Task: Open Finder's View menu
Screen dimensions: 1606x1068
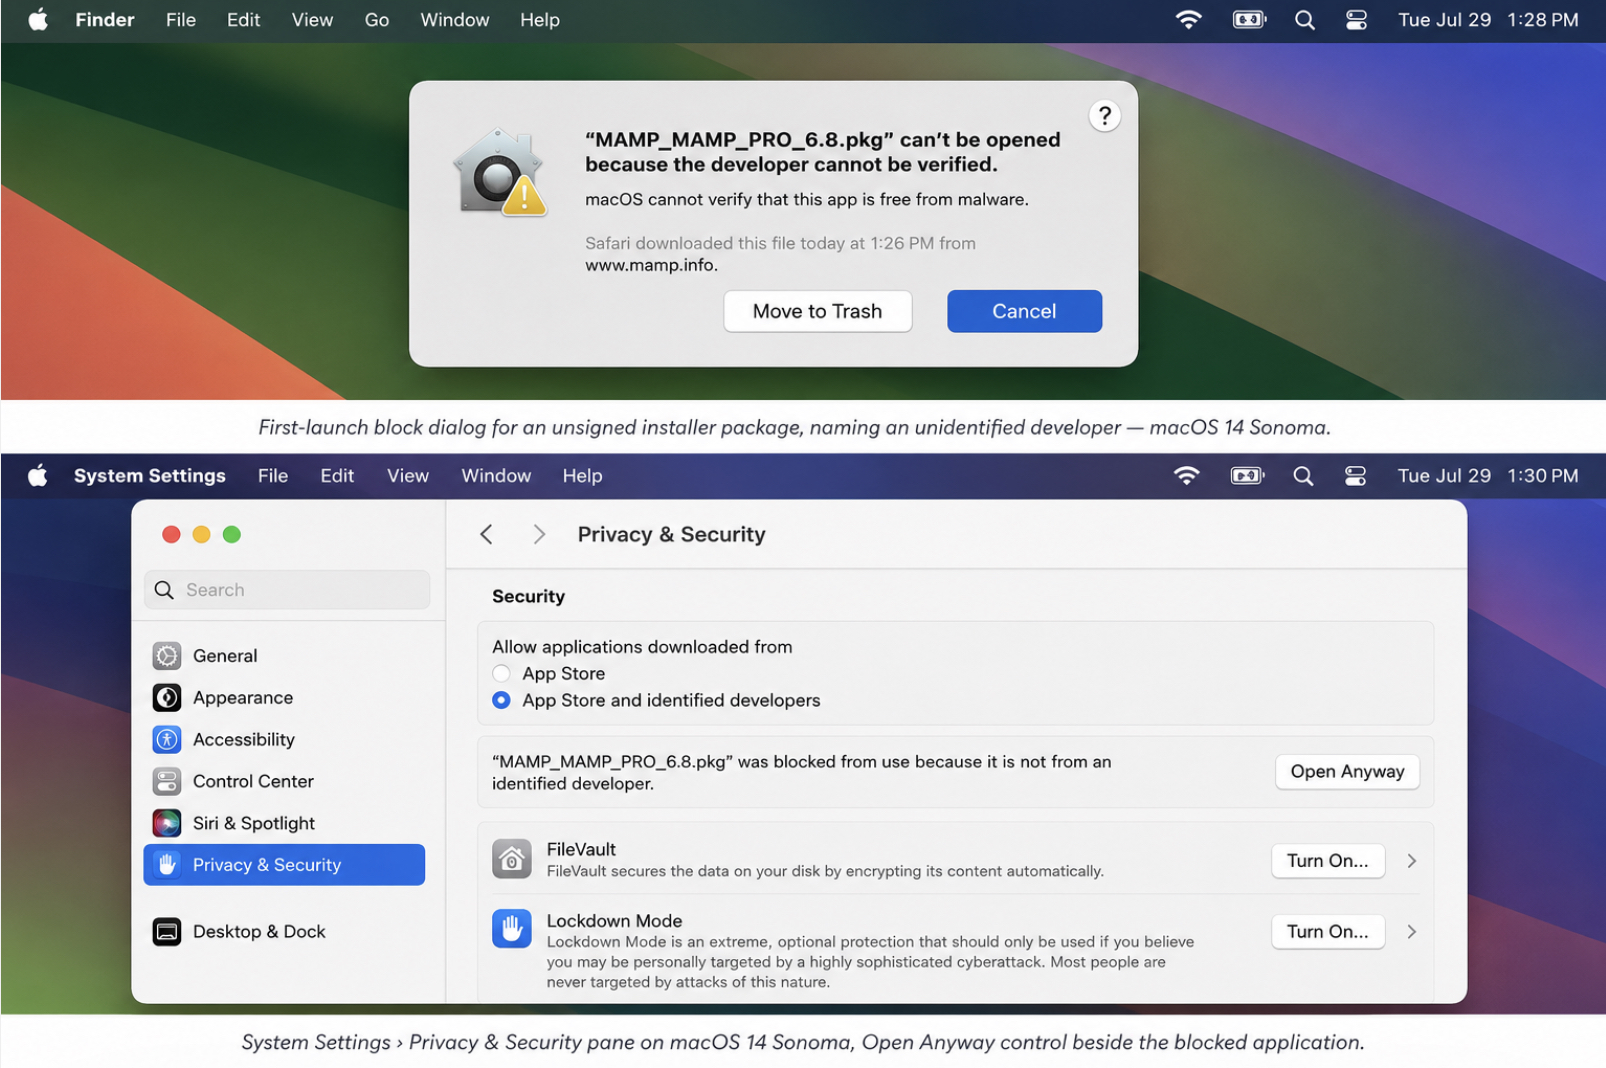Action: point(312,20)
